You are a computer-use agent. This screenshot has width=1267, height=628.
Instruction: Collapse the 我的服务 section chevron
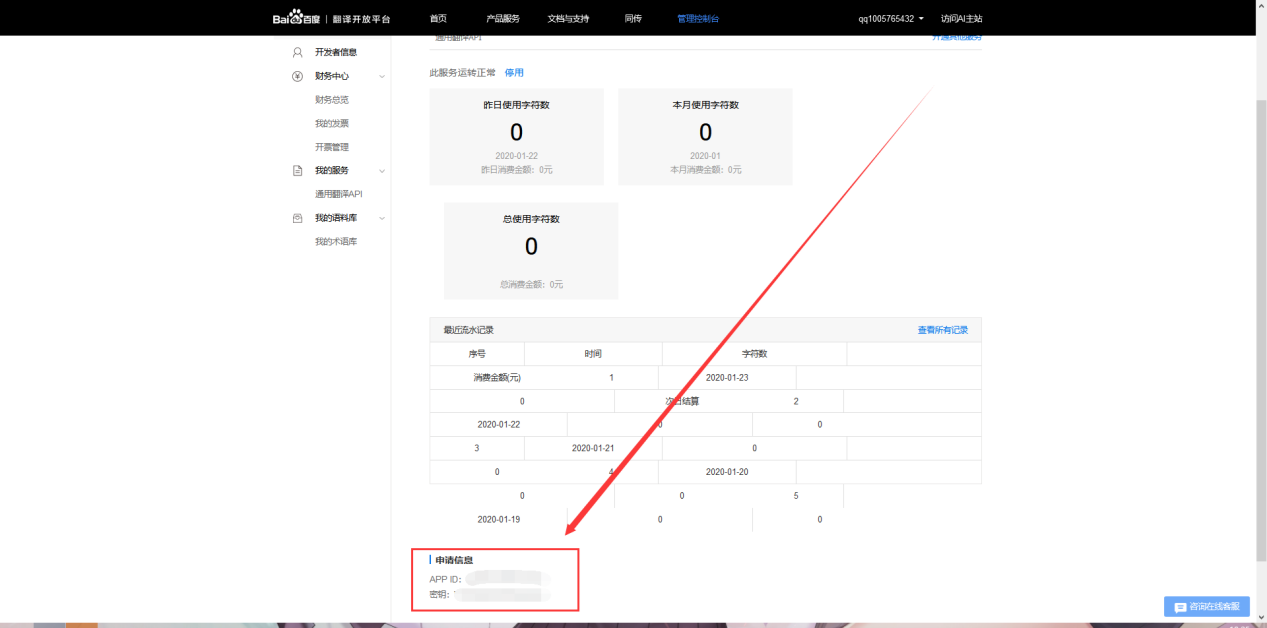pyautogui.click(x=382, y=171)
